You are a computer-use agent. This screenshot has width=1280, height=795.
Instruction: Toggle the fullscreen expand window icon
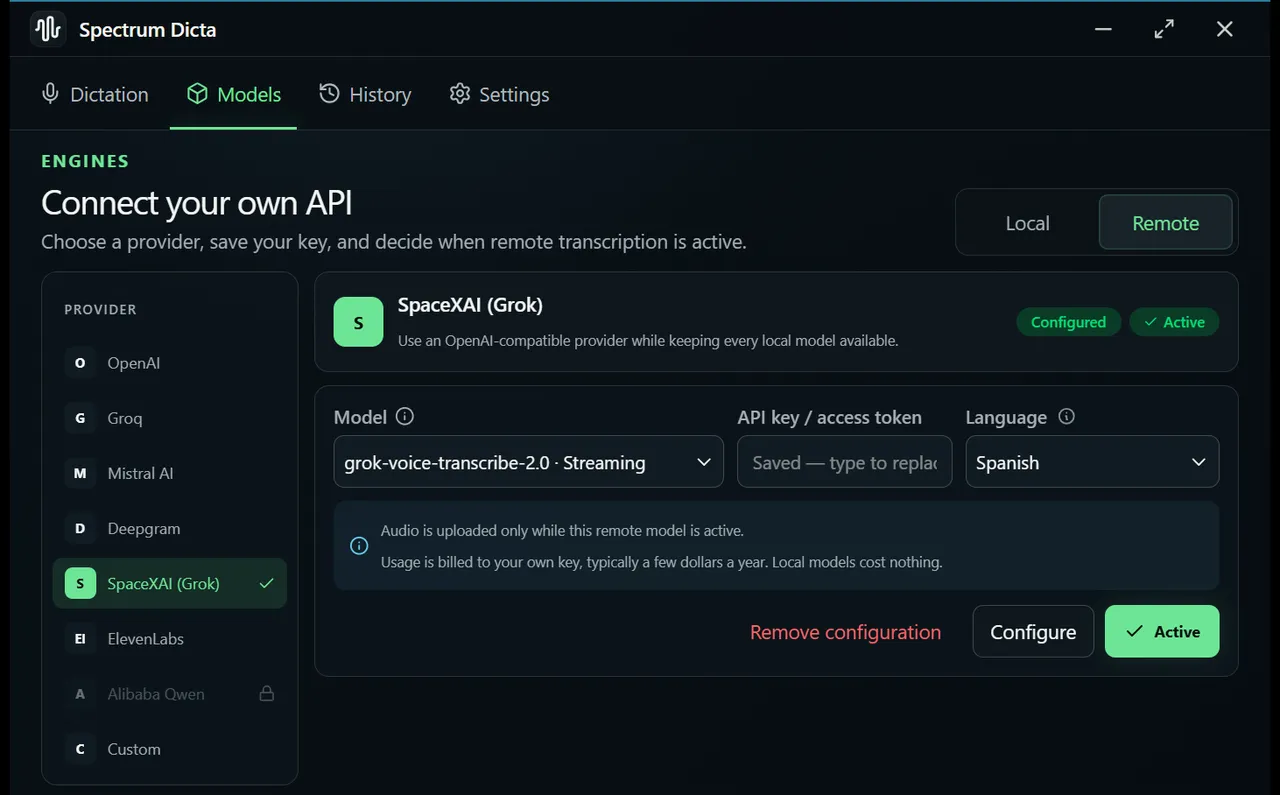click(x=1164, y=29)
